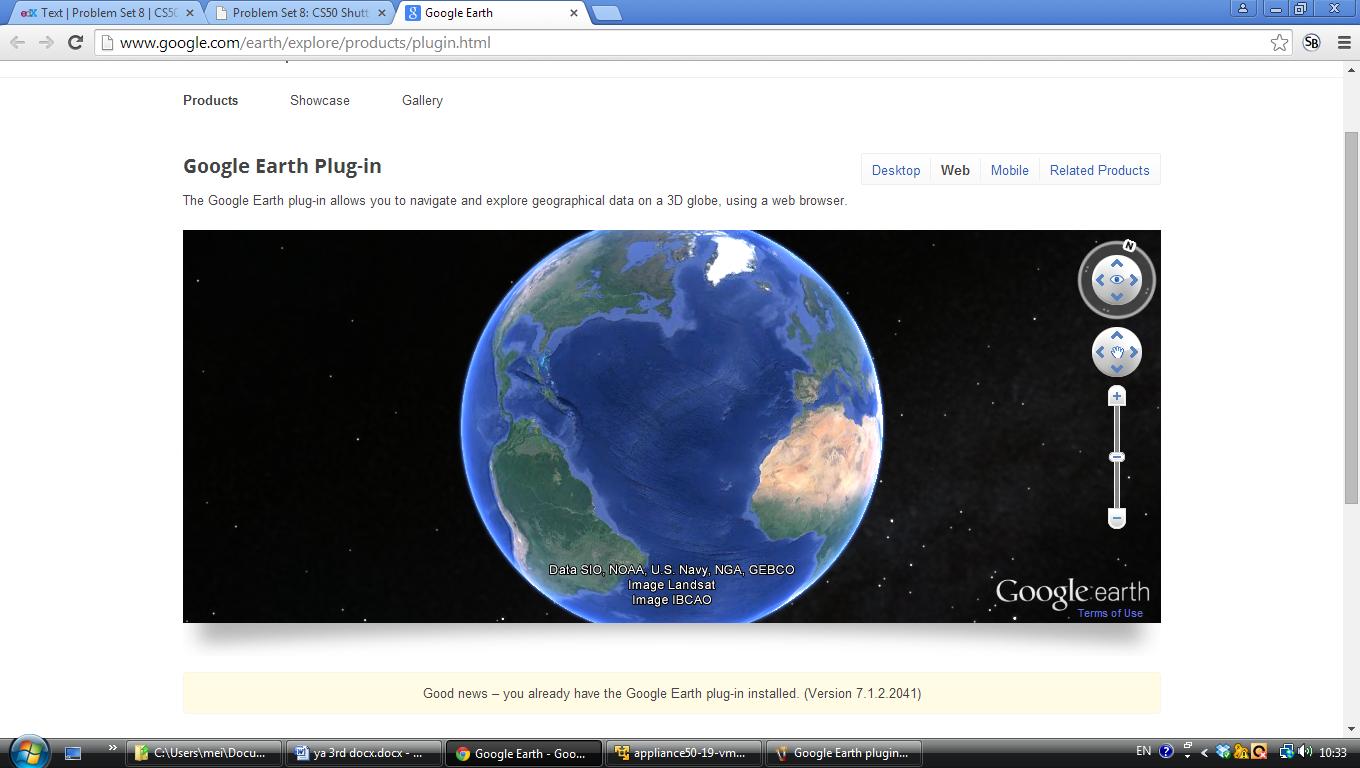
Task: Open the ya 3rd docx.docx taskbar window
Action: pyautogui.click(x=363, y=753)
